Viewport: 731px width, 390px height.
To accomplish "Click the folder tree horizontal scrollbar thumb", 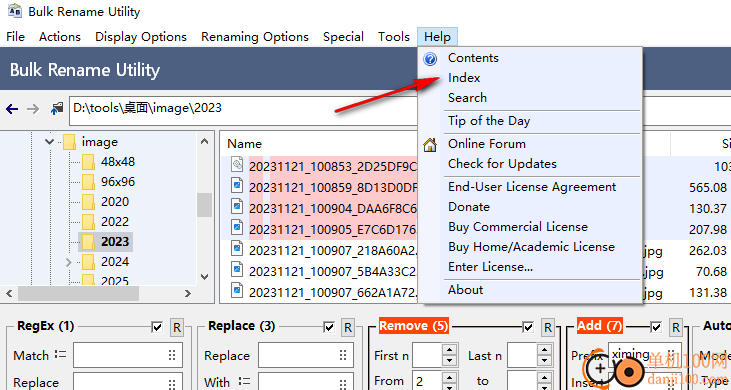I will (x=78, y=293).
